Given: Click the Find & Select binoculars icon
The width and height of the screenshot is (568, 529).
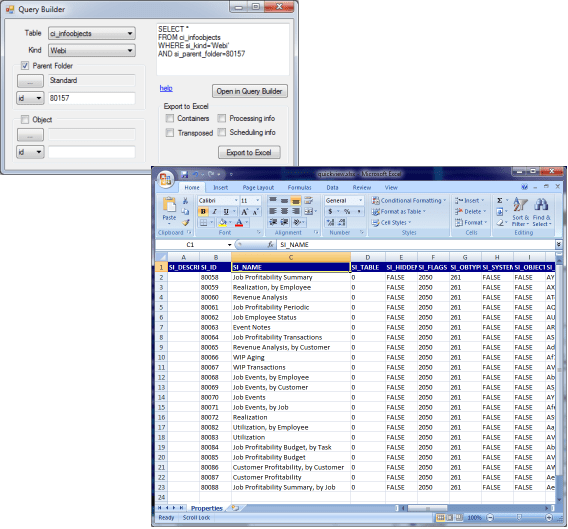Looking at the screenshot, I should (541, 205).
